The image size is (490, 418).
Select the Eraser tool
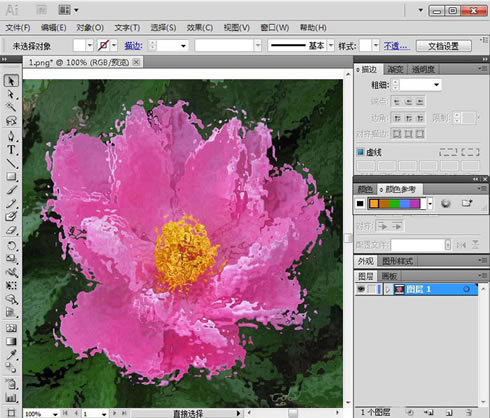tap(11, 230)
